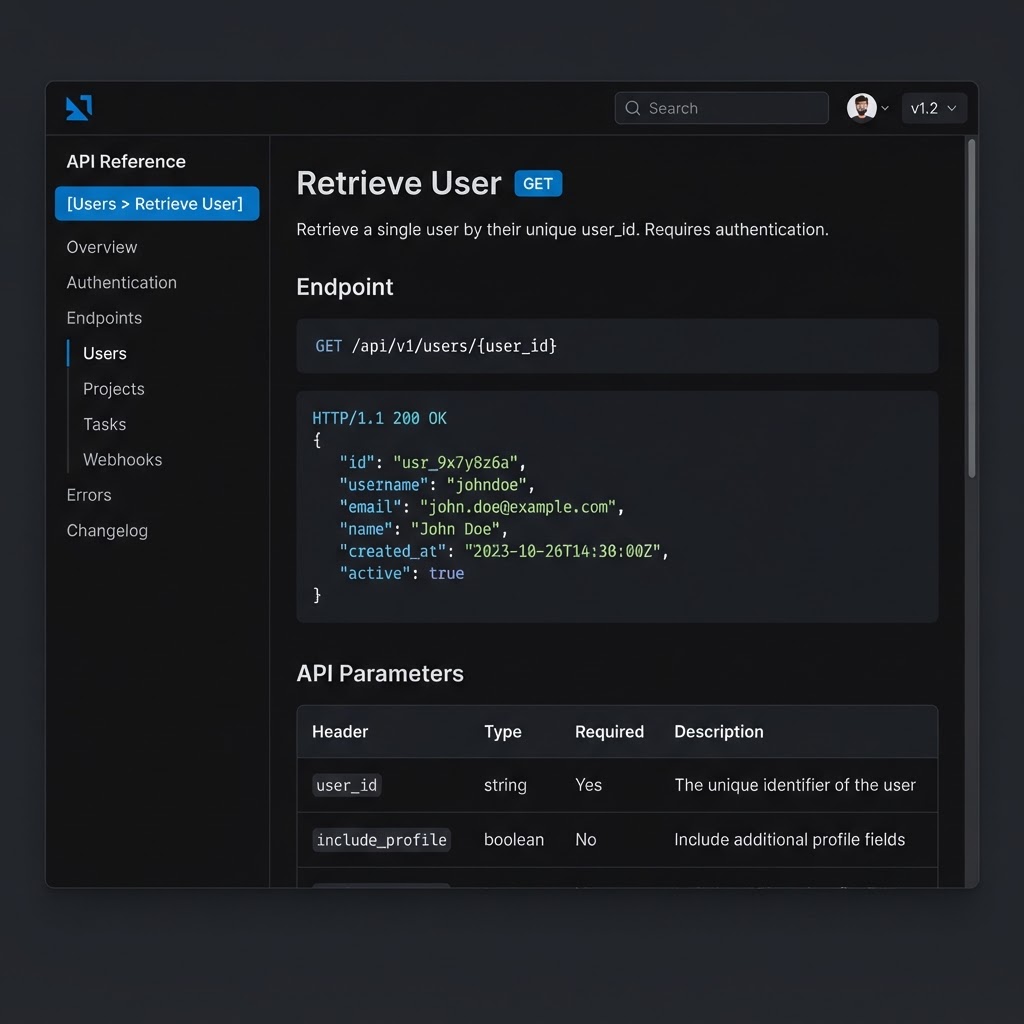Screen dimensions: 1024x1024
Task: Click the boolean type cell
Action: tap(514, 840)
